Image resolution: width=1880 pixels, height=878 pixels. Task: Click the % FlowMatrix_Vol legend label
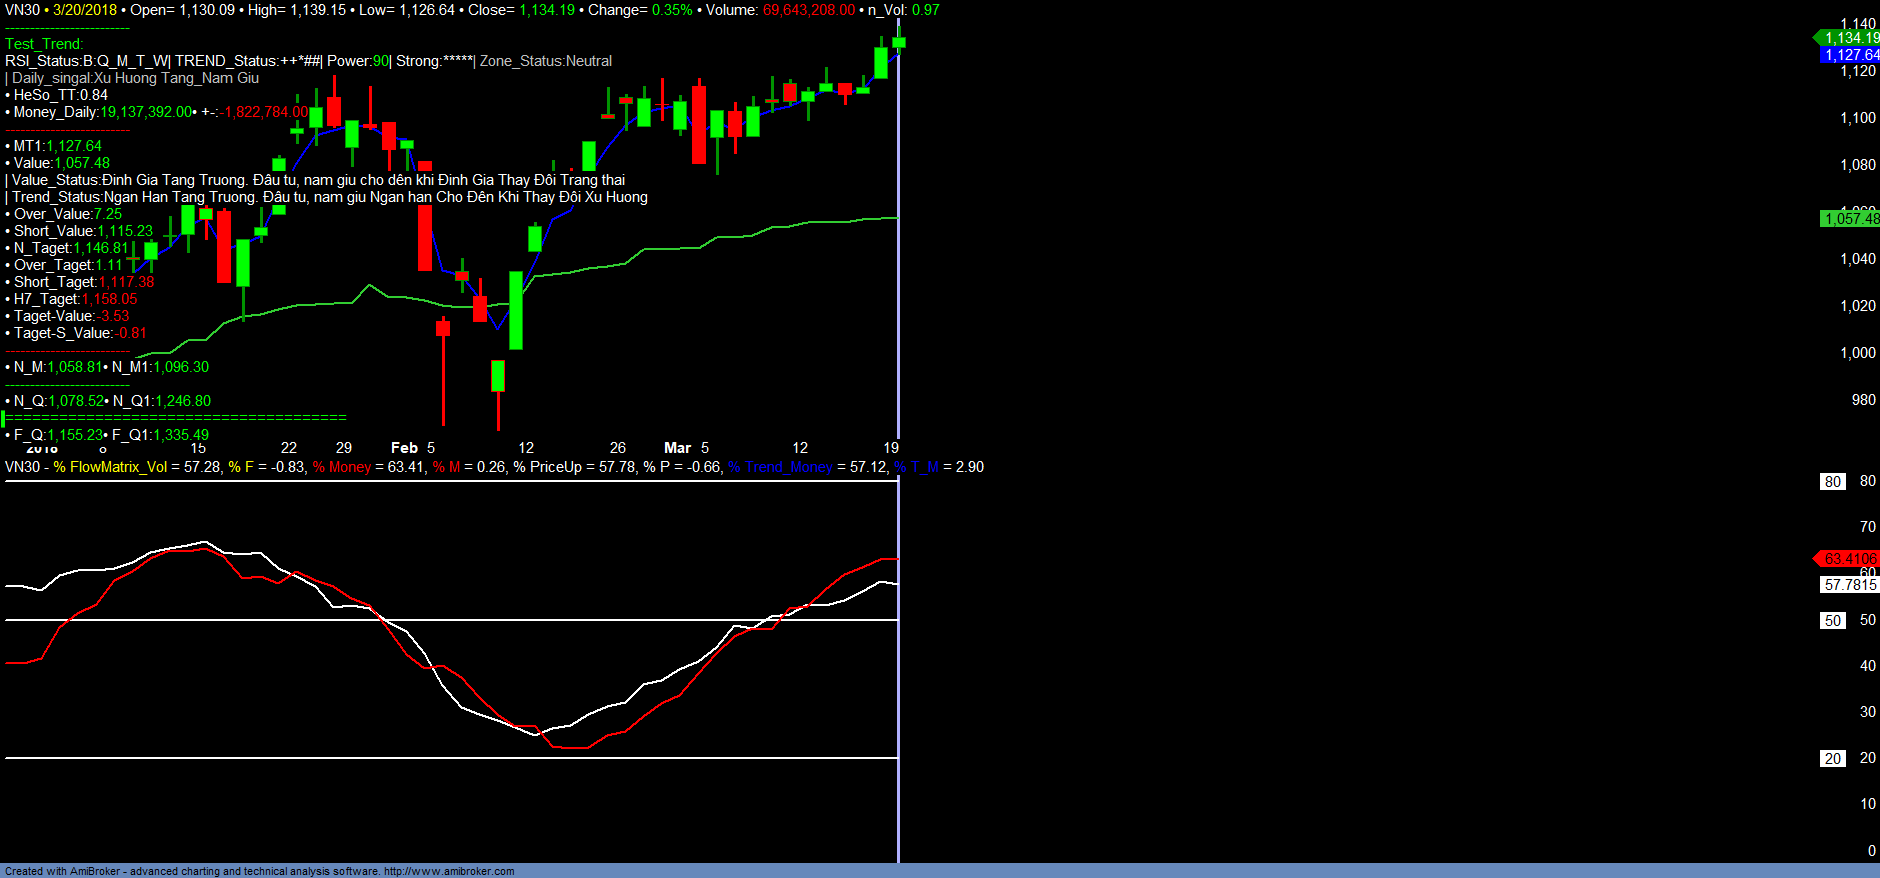tap(110, 467)
